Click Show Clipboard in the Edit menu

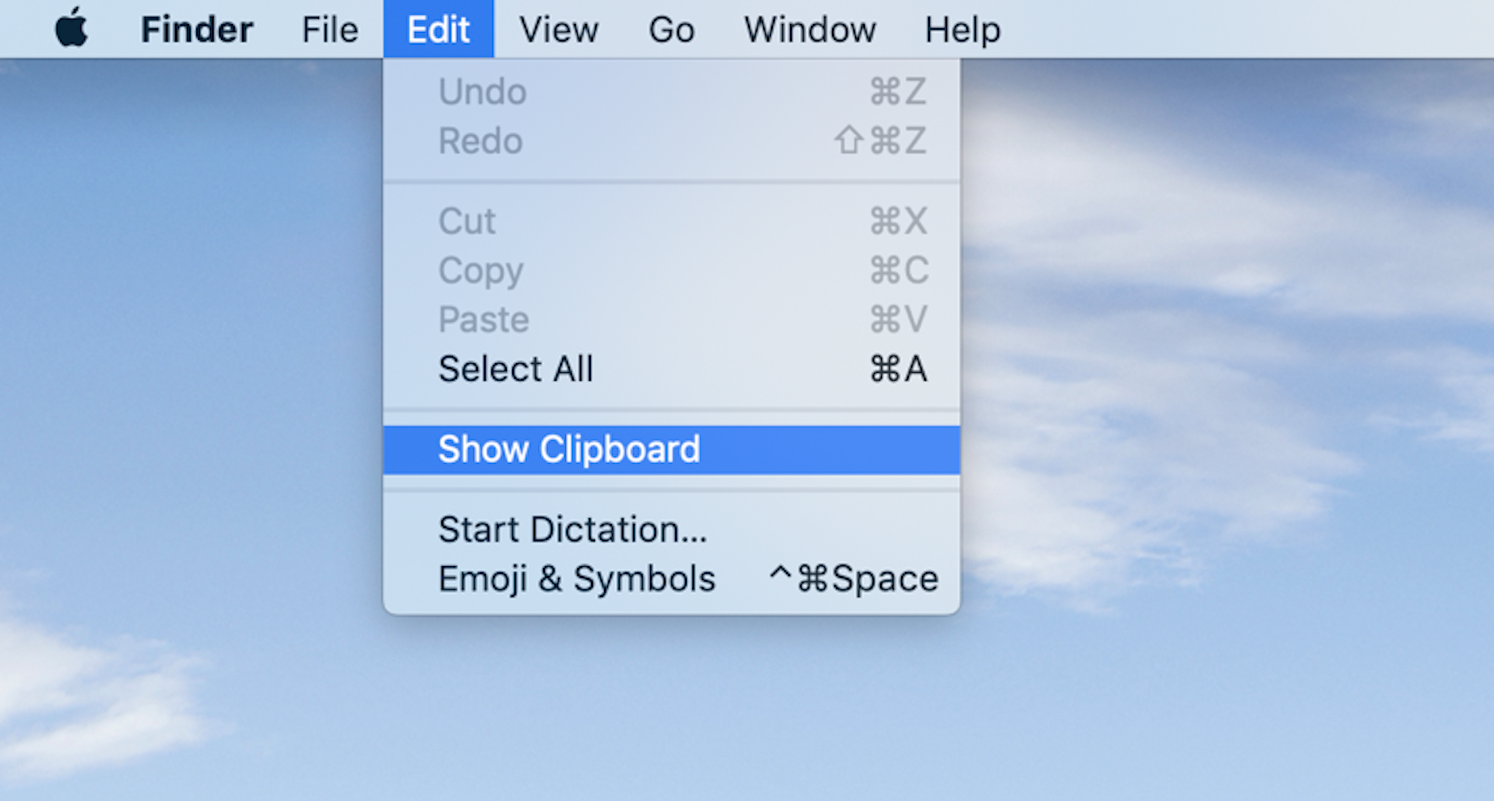click(568, 449)
